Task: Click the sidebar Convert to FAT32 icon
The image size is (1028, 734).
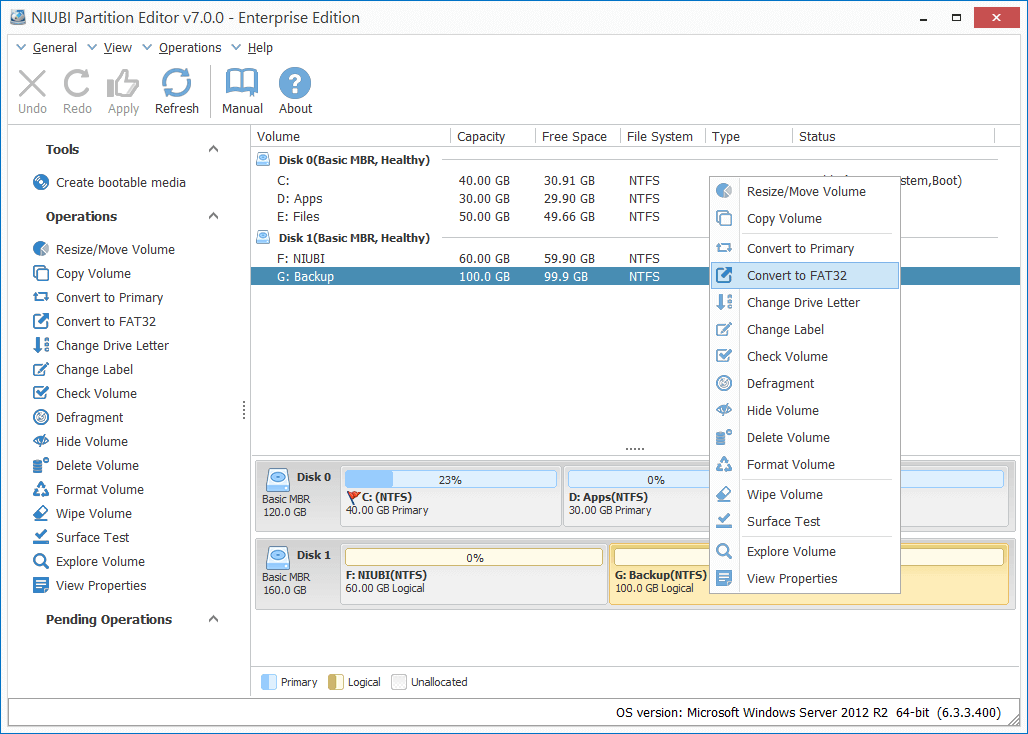Action: pyautogui.click(x=41, y=321)
